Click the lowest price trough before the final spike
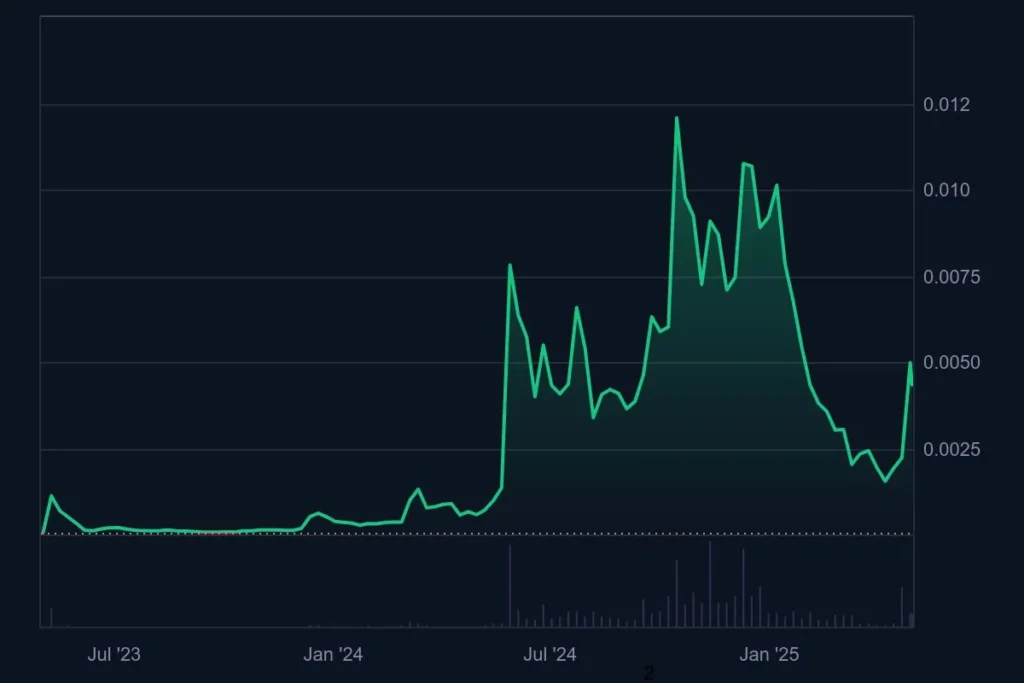The width and height of the screenshot is (1024, 683). pyautogui.click(x=886, y=481)
